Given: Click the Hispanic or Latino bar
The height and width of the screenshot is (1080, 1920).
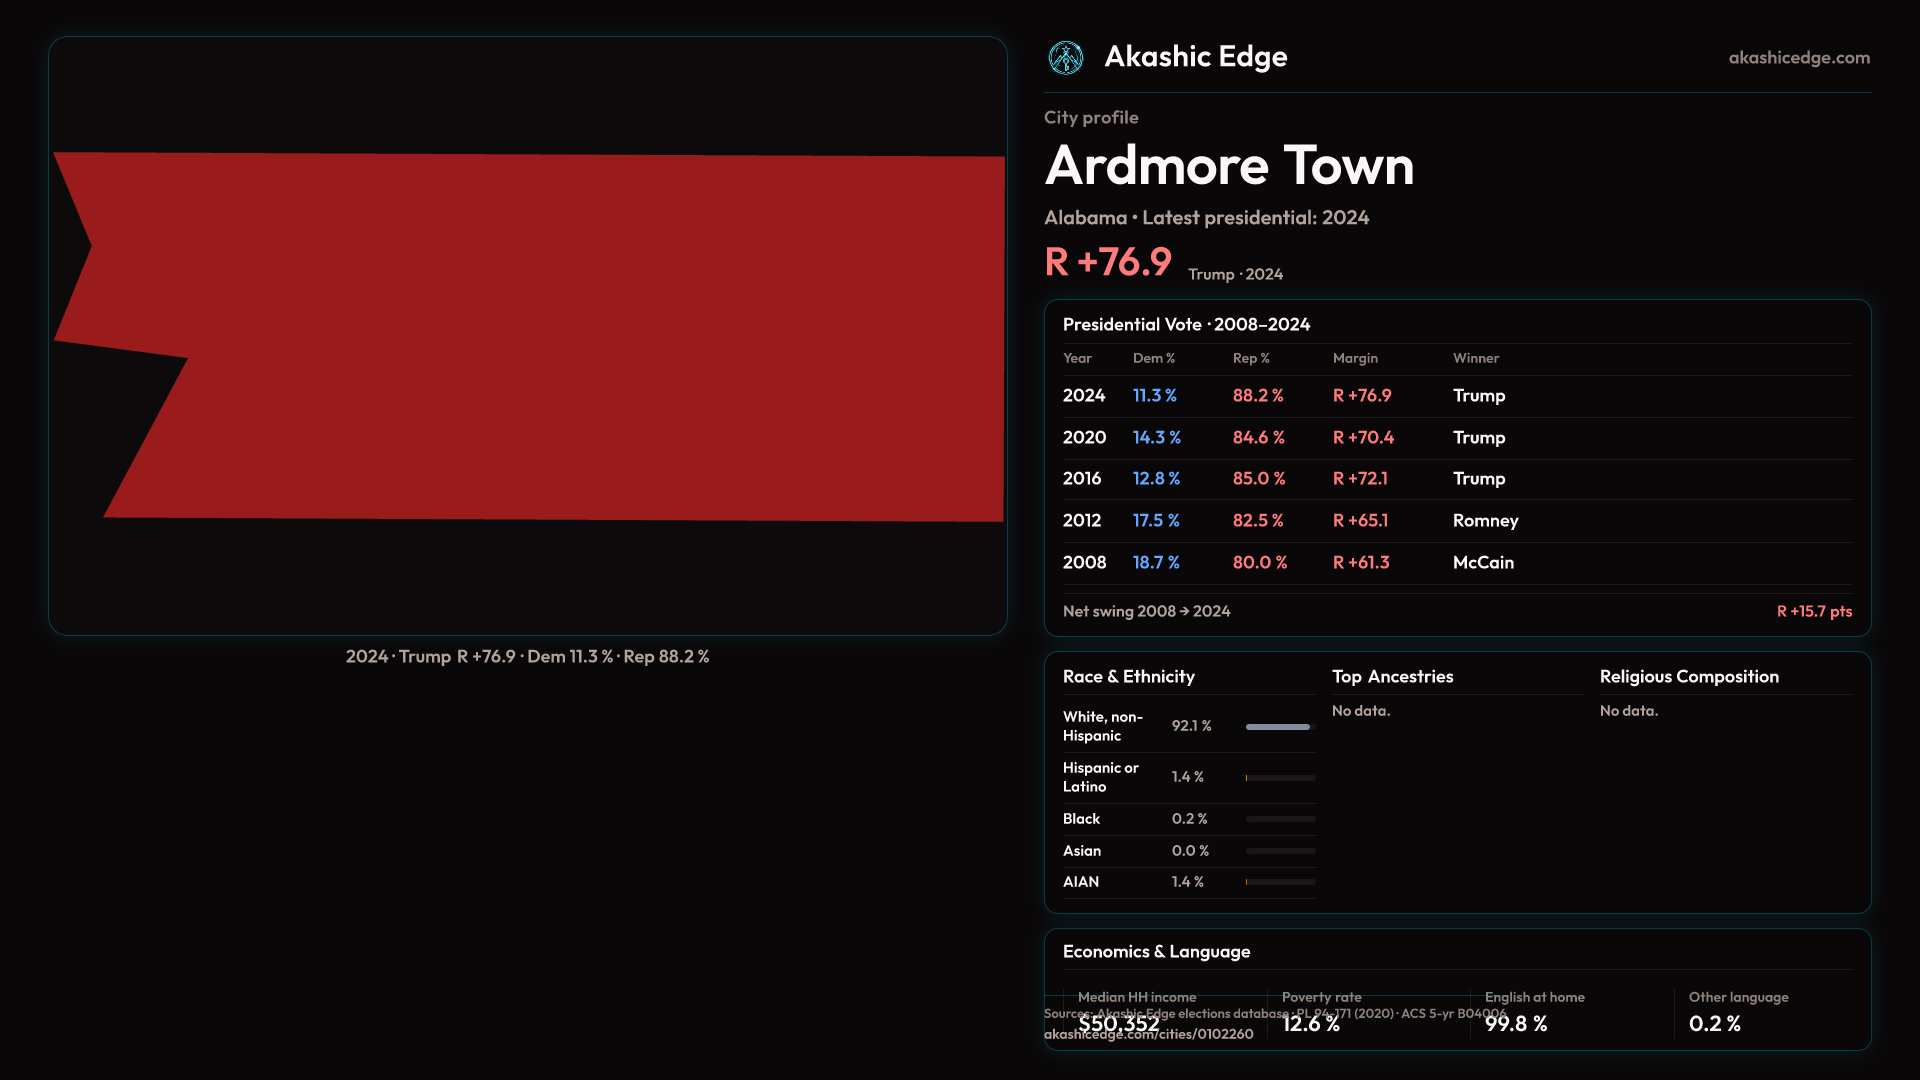Looking at the screenshot, I should coord(1280,778).
